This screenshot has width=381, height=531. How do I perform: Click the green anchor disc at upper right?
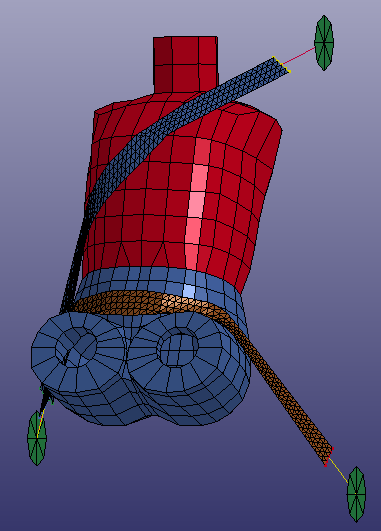pyautogui.click(x=324, y=43)
